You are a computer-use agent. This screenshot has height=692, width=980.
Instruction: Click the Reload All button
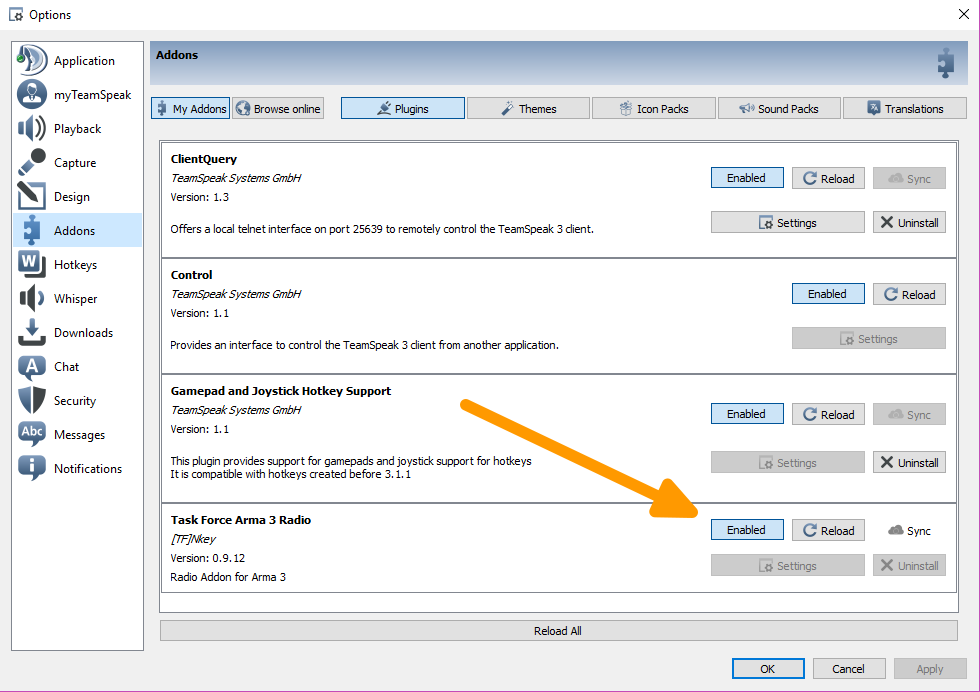tap(559, 631)
